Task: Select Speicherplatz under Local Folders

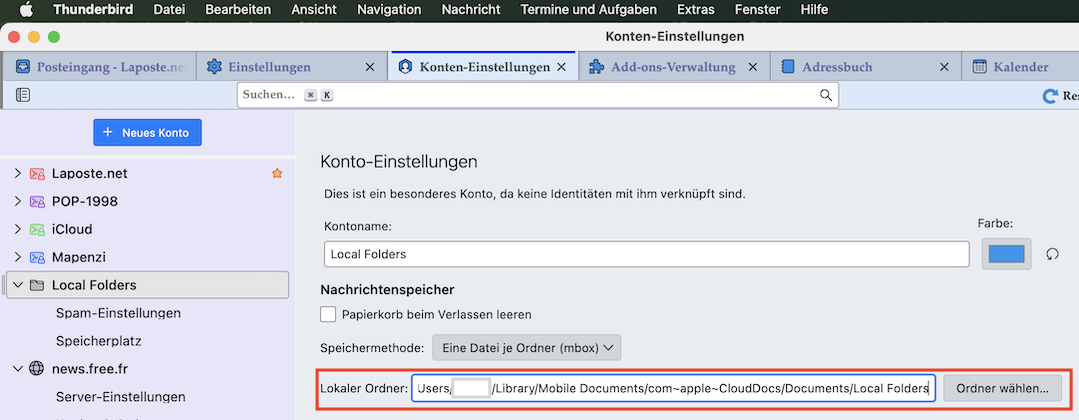Action: pos(99,341)
